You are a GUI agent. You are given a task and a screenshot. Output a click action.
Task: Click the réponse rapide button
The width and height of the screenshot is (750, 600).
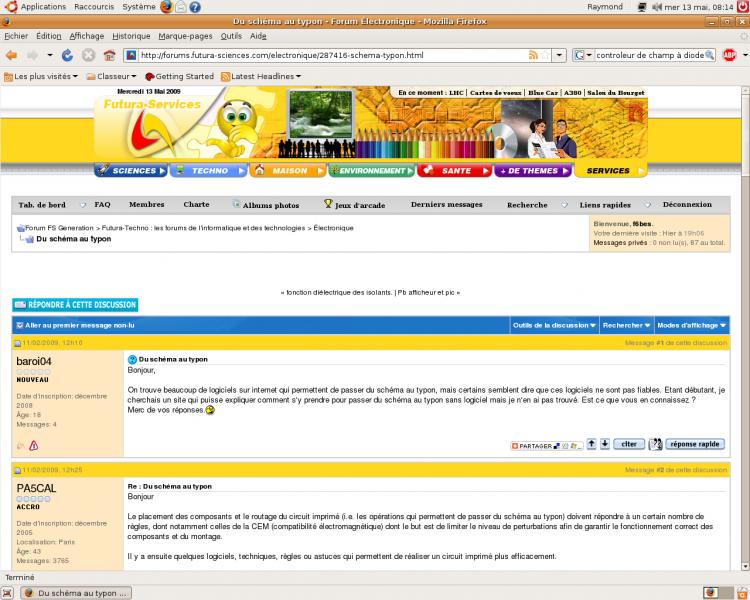pos(695,444)
